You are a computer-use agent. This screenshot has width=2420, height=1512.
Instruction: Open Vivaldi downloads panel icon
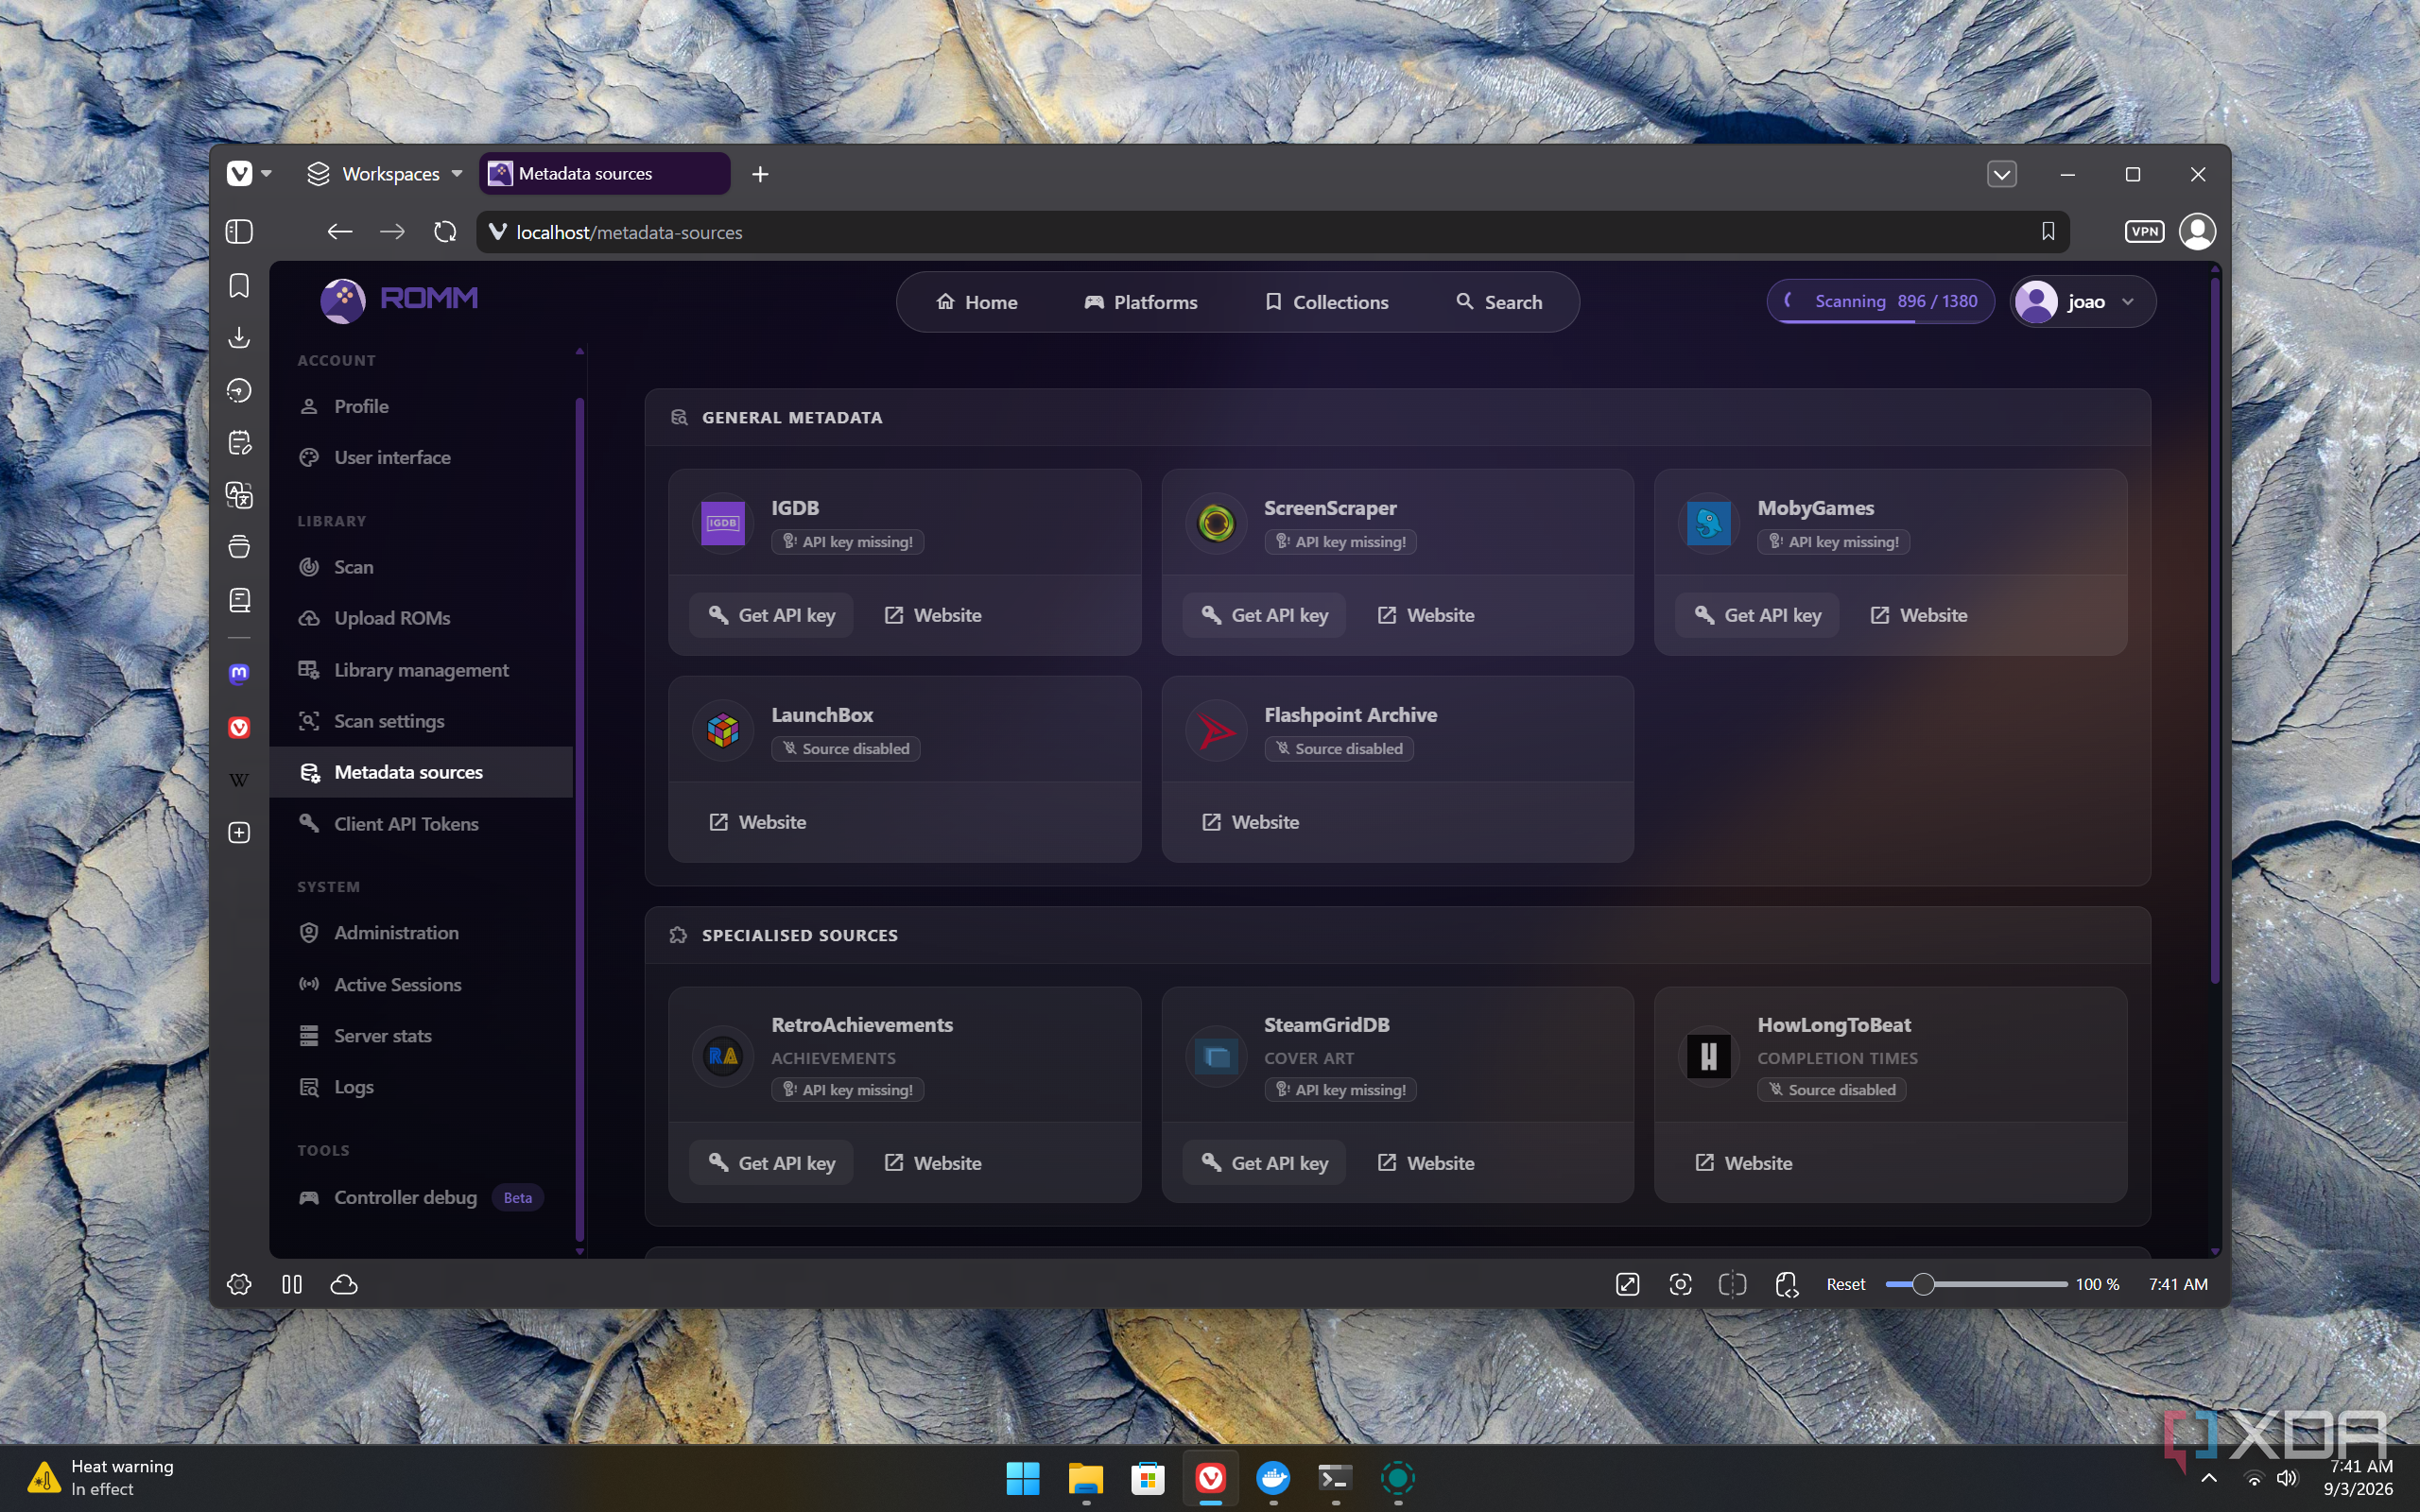pyautogui.click(x=239, y=338)
